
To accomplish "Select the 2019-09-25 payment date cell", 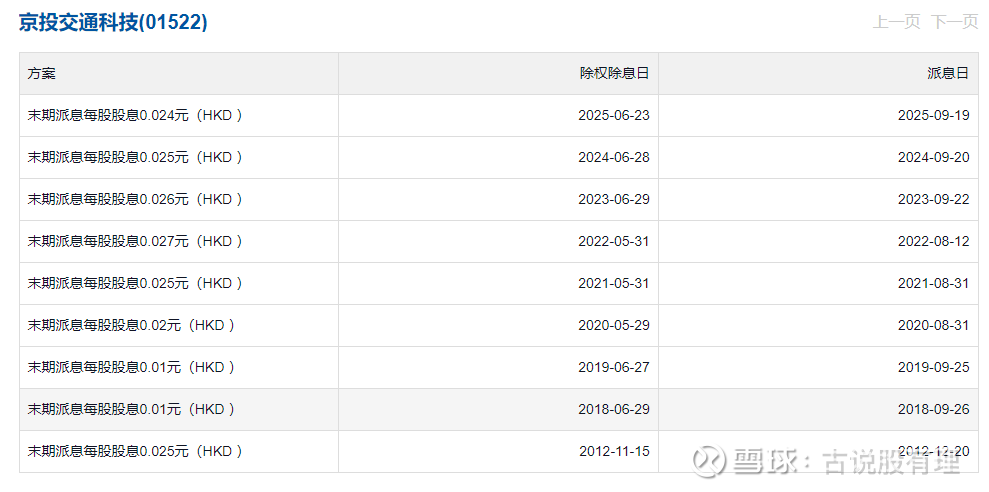I will (x=933, y=367).
